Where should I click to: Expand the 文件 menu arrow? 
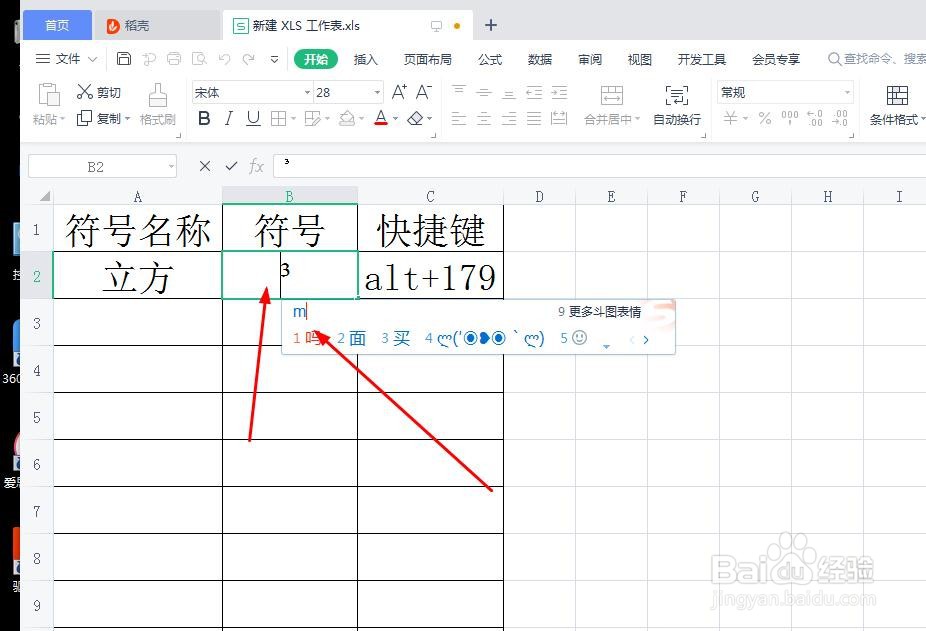(x=92, y=59)
